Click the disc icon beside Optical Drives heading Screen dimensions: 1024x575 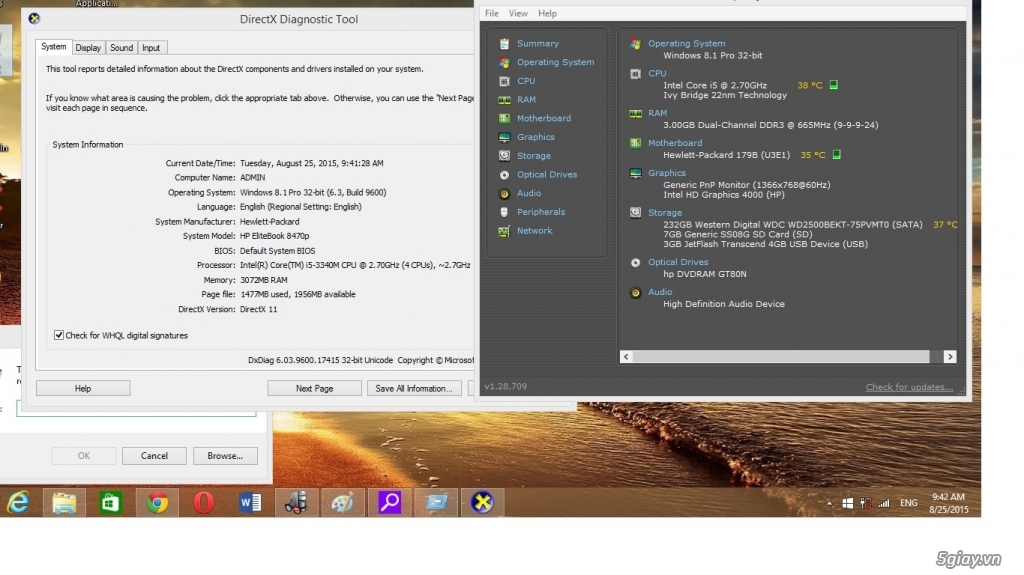[635, 262]
